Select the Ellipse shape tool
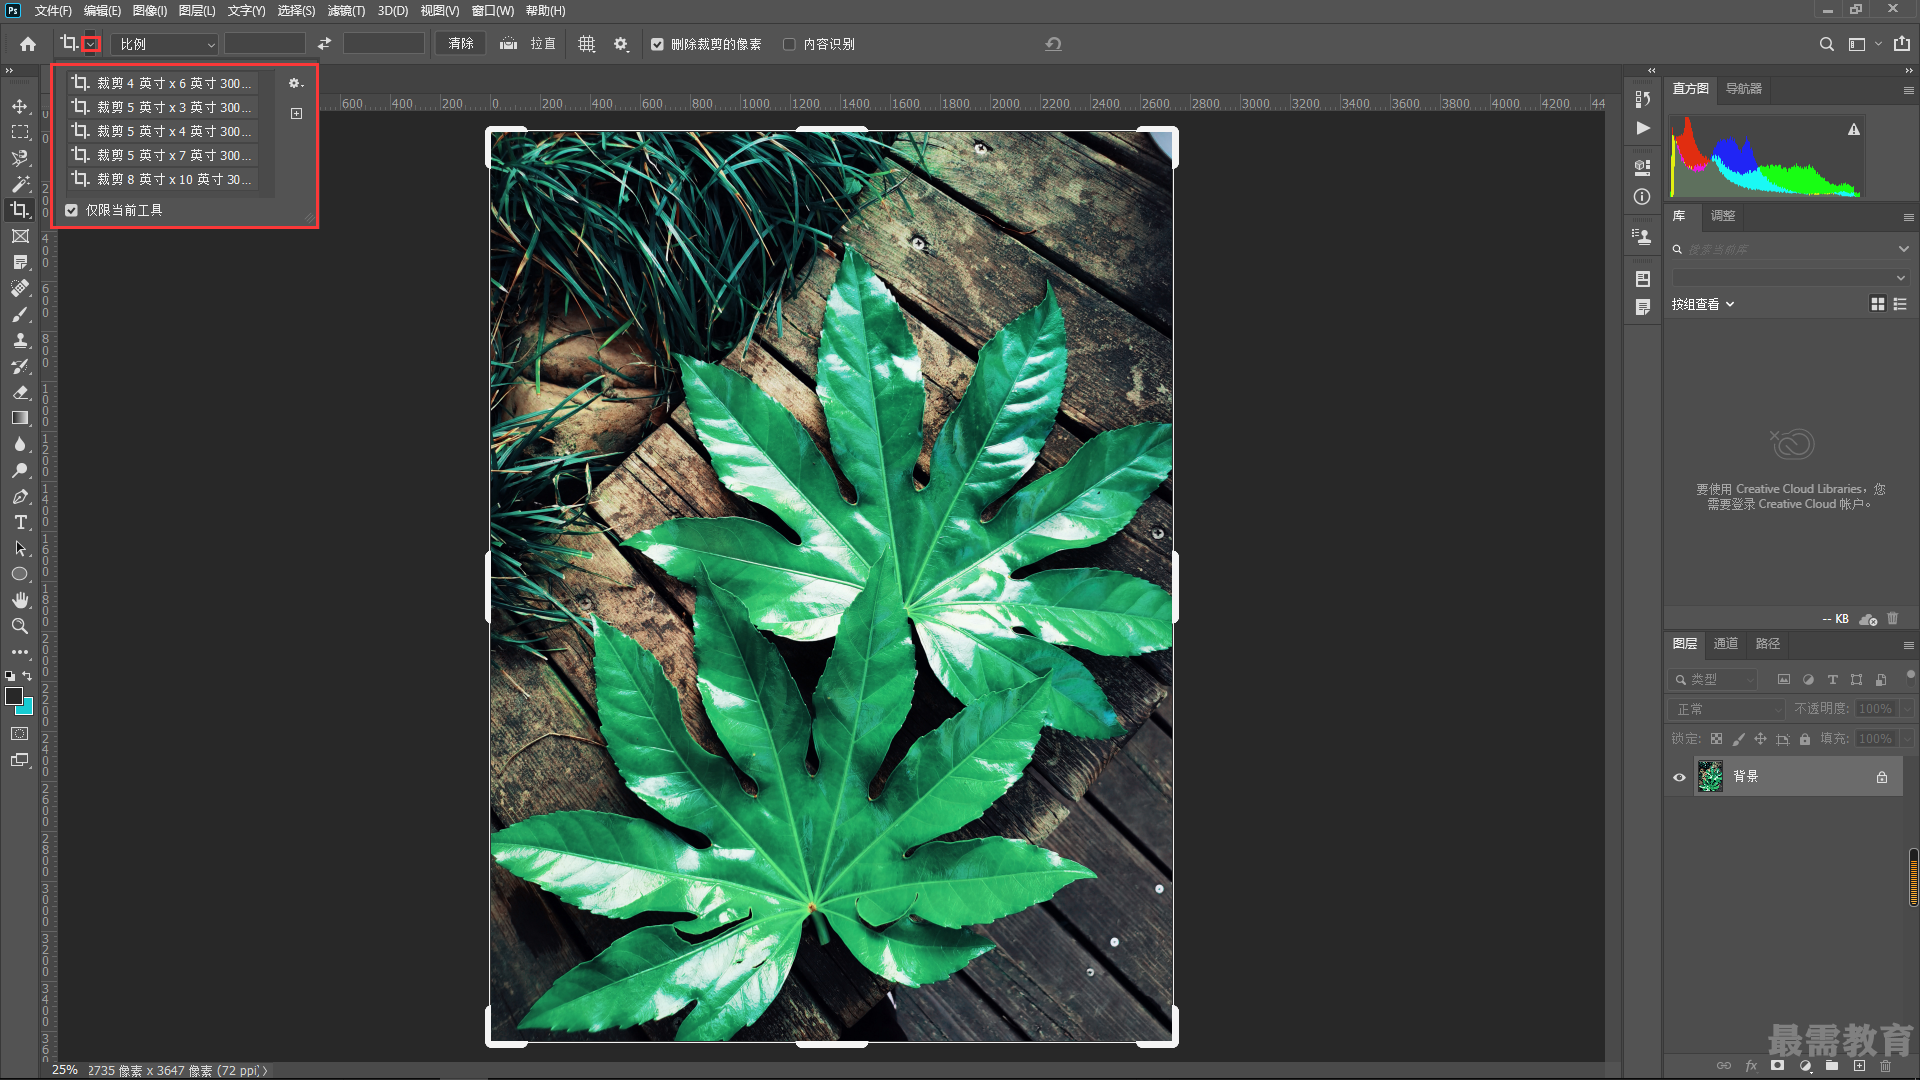The image size is (1920, 1080). point(20,574)
